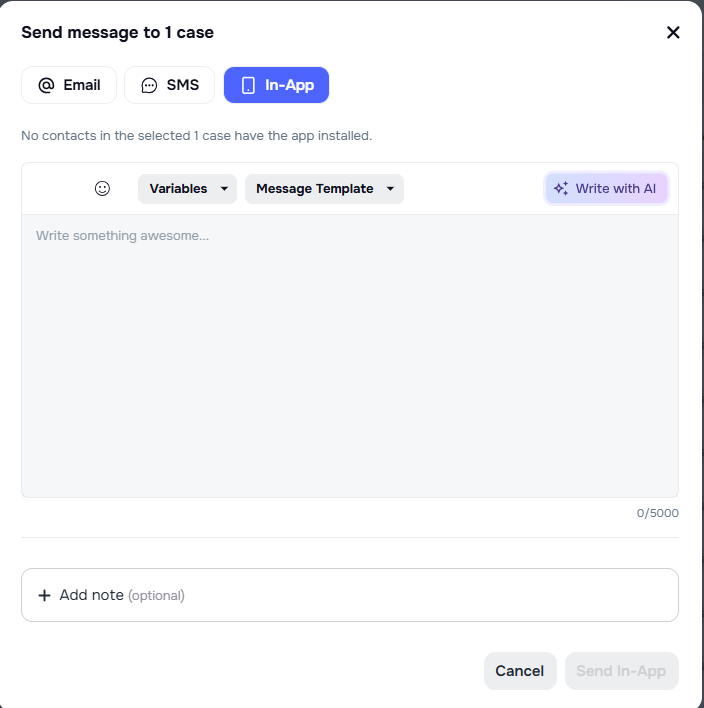
Task: Switch to the SMS tab
Action: (170, 85)
